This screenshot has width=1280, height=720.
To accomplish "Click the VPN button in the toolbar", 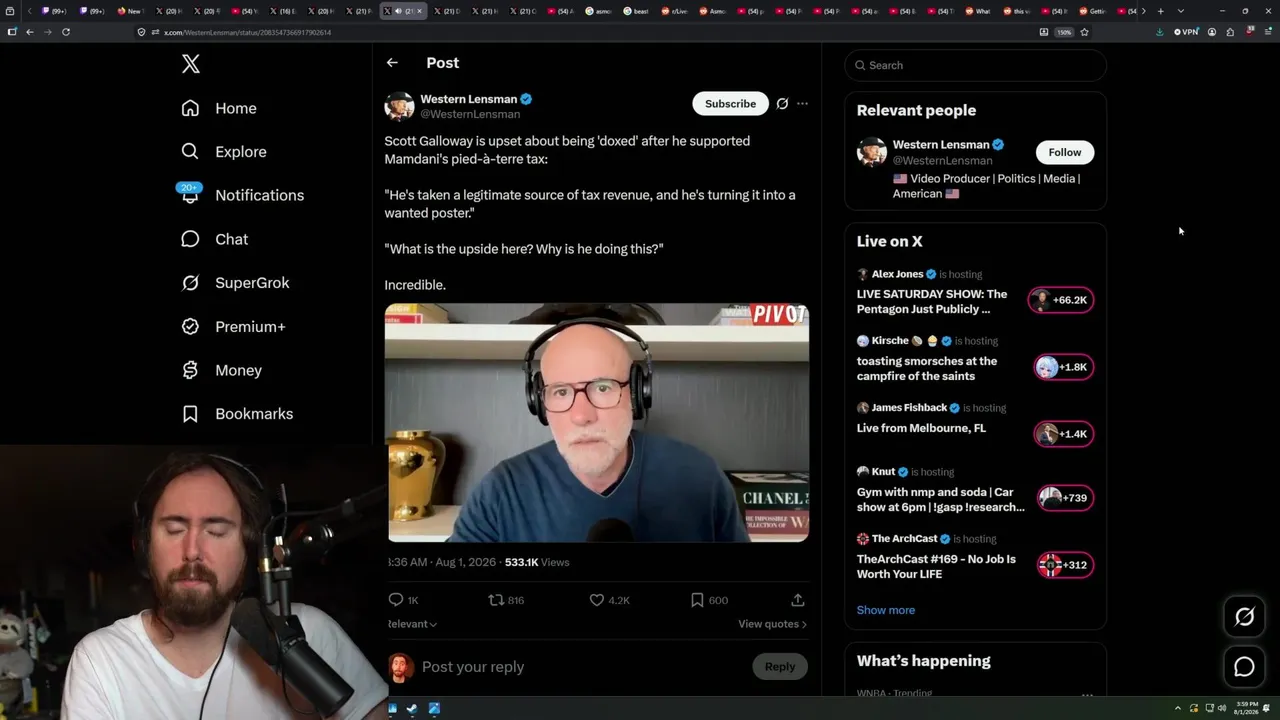I will click(1186, 32).
